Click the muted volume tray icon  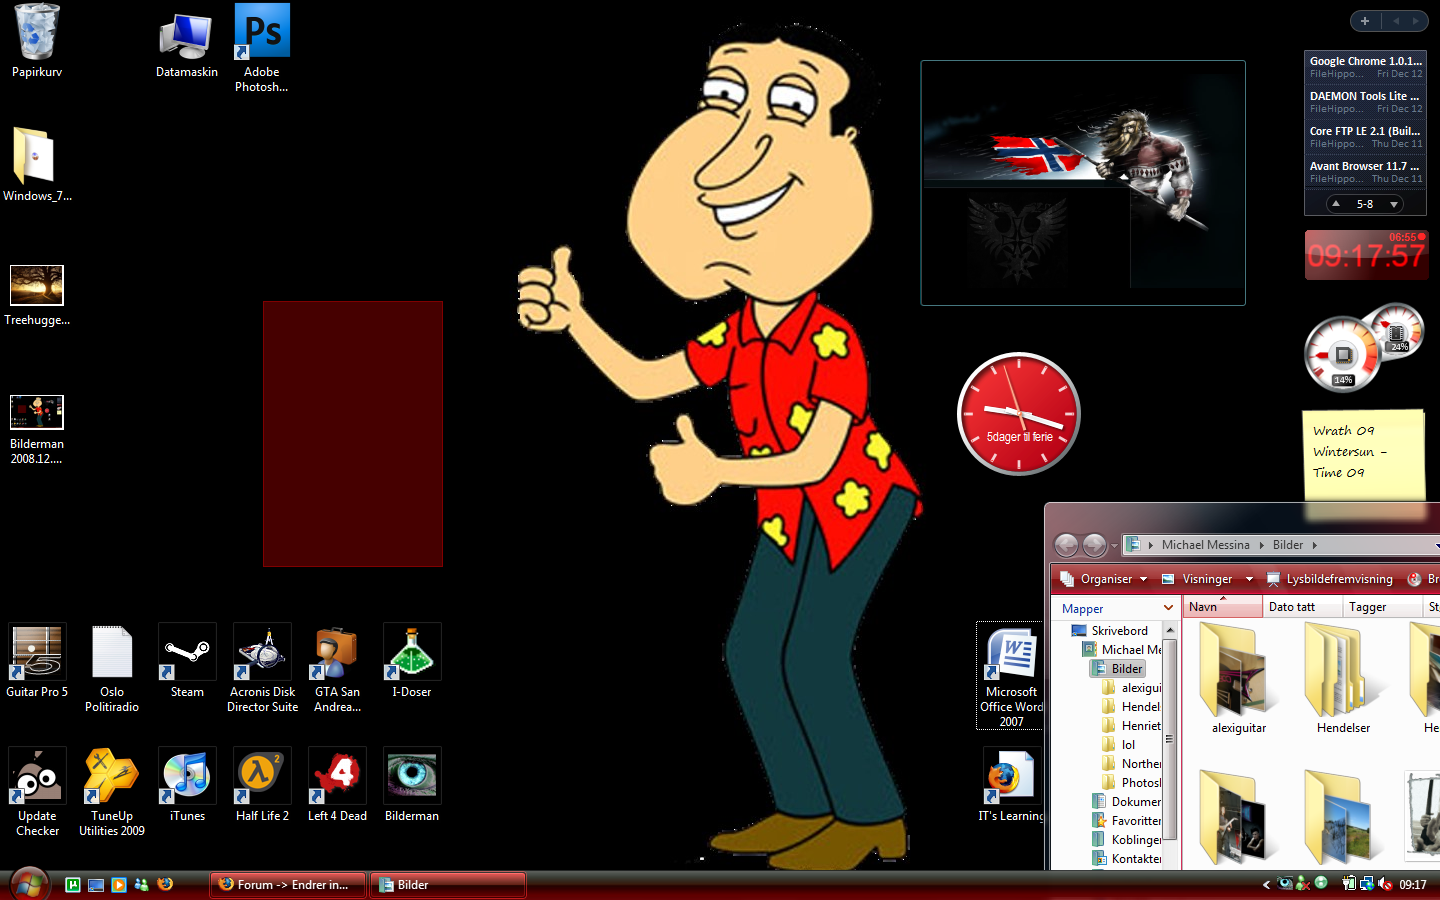(1385, 884)
